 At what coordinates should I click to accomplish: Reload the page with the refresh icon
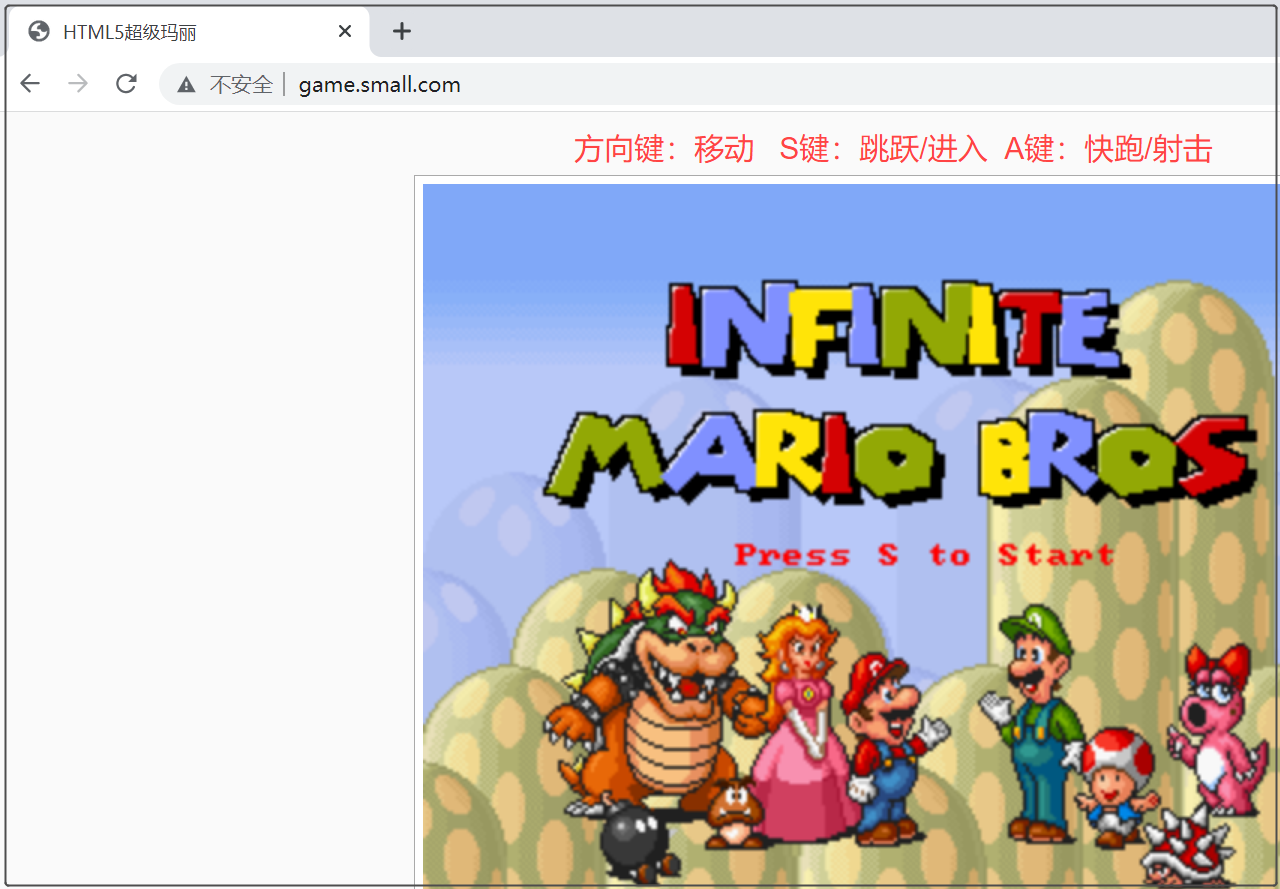[126, 84]
